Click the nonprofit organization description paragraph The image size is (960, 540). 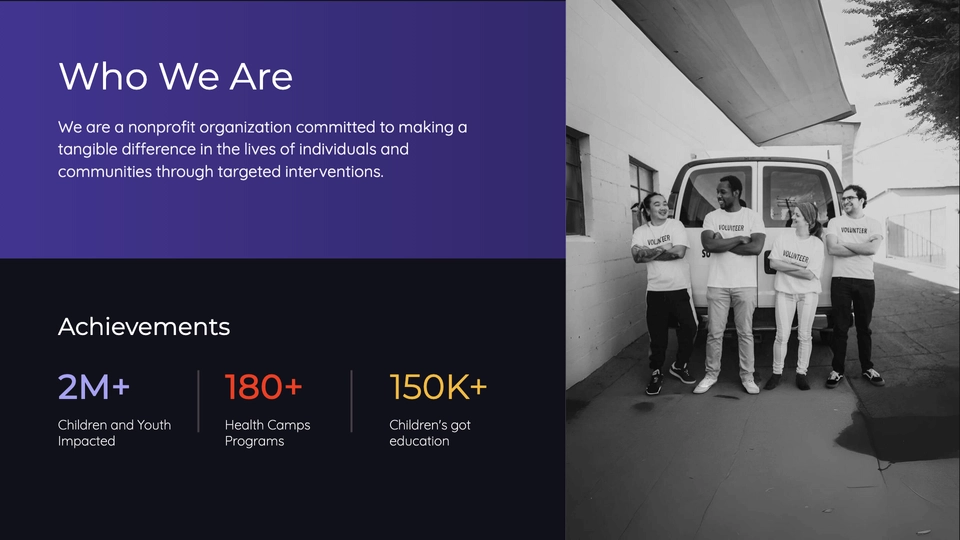pos(262,149)
